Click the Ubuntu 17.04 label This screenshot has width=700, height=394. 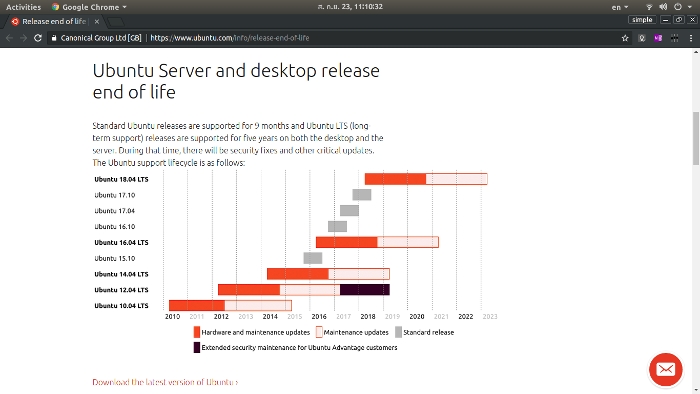[115, 211]
